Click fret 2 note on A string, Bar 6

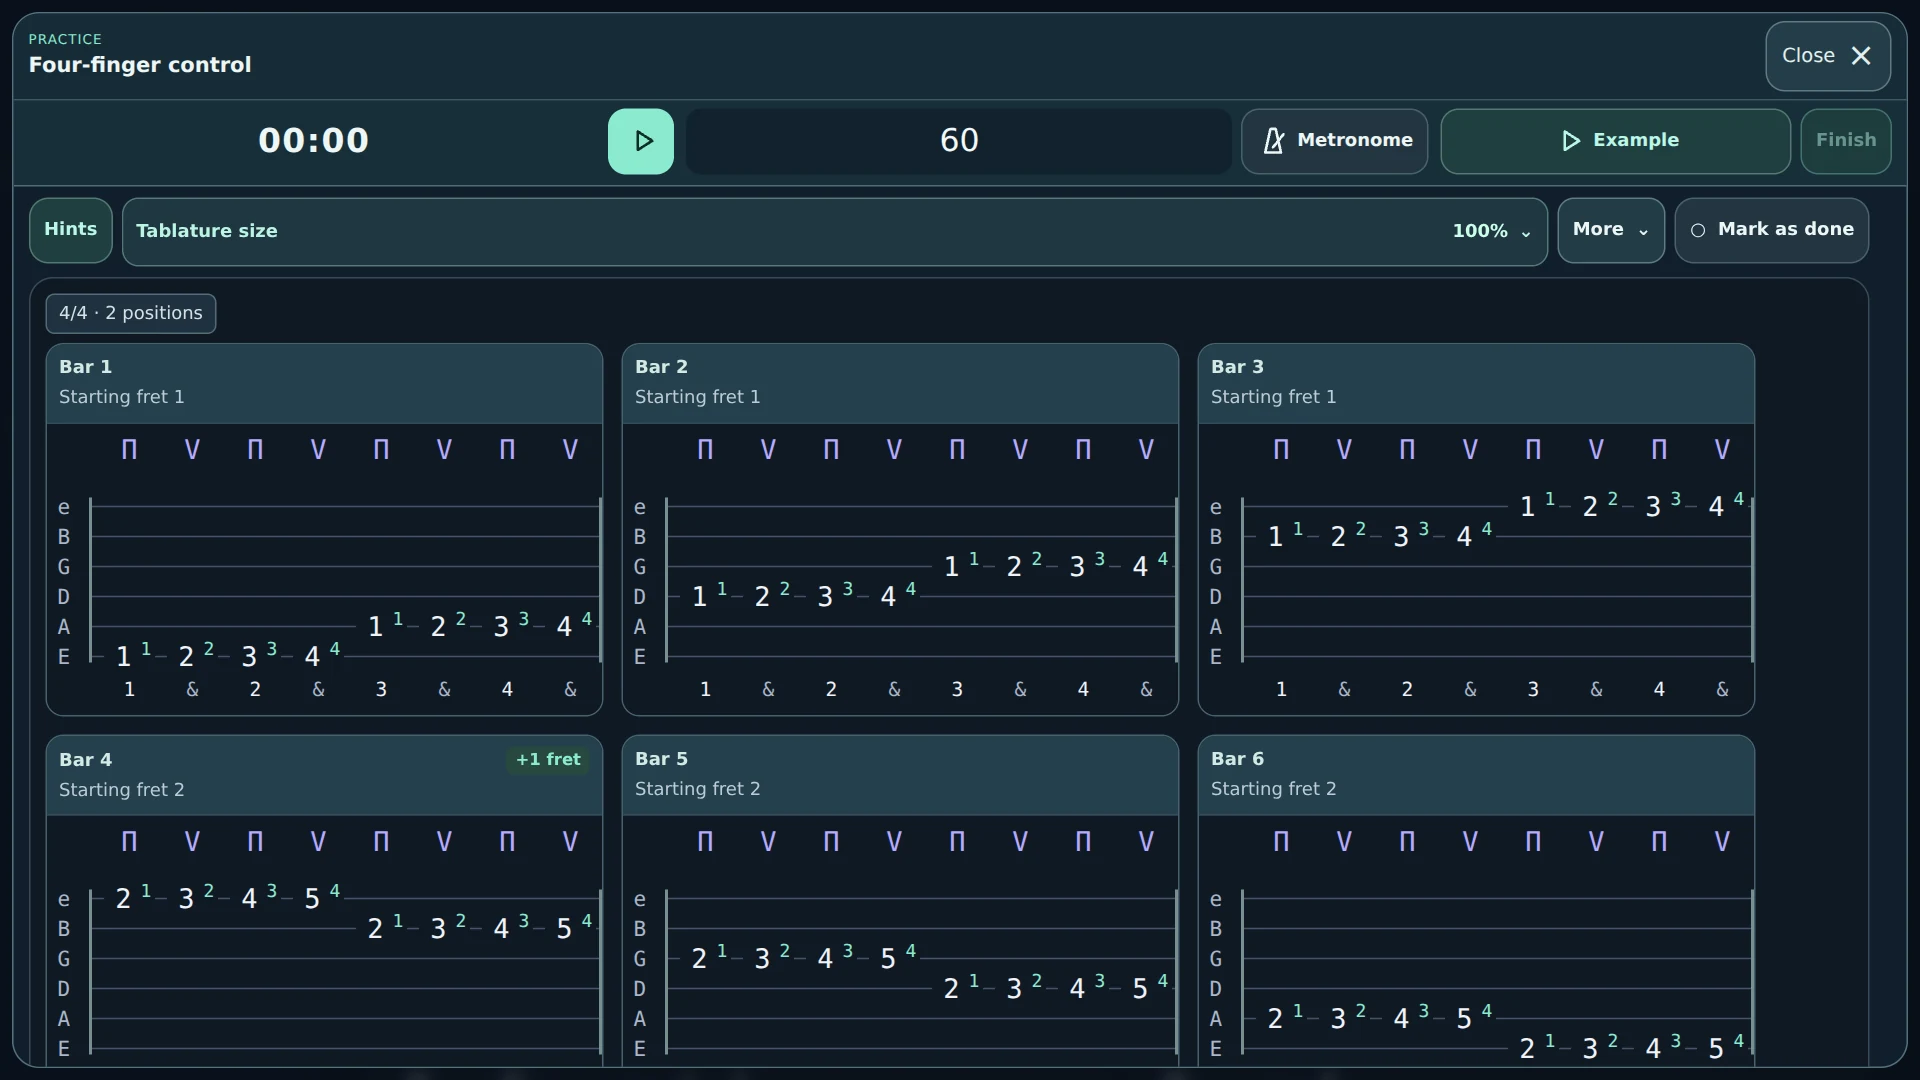(1275, 1019)
